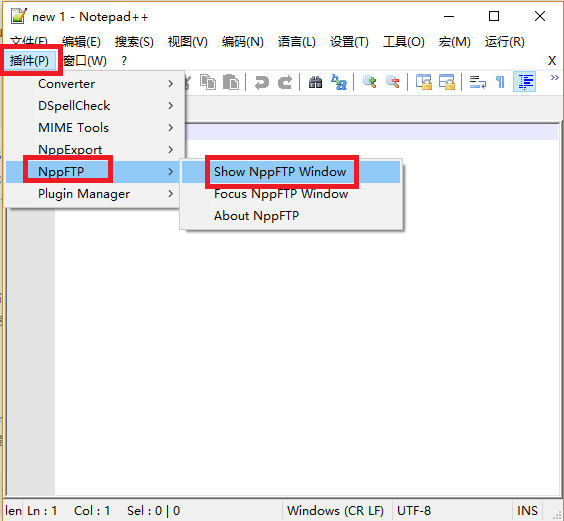This screenshot has width=564, height=521.
Task: Click the Redo arrow icon
Action: pos(285,82)
